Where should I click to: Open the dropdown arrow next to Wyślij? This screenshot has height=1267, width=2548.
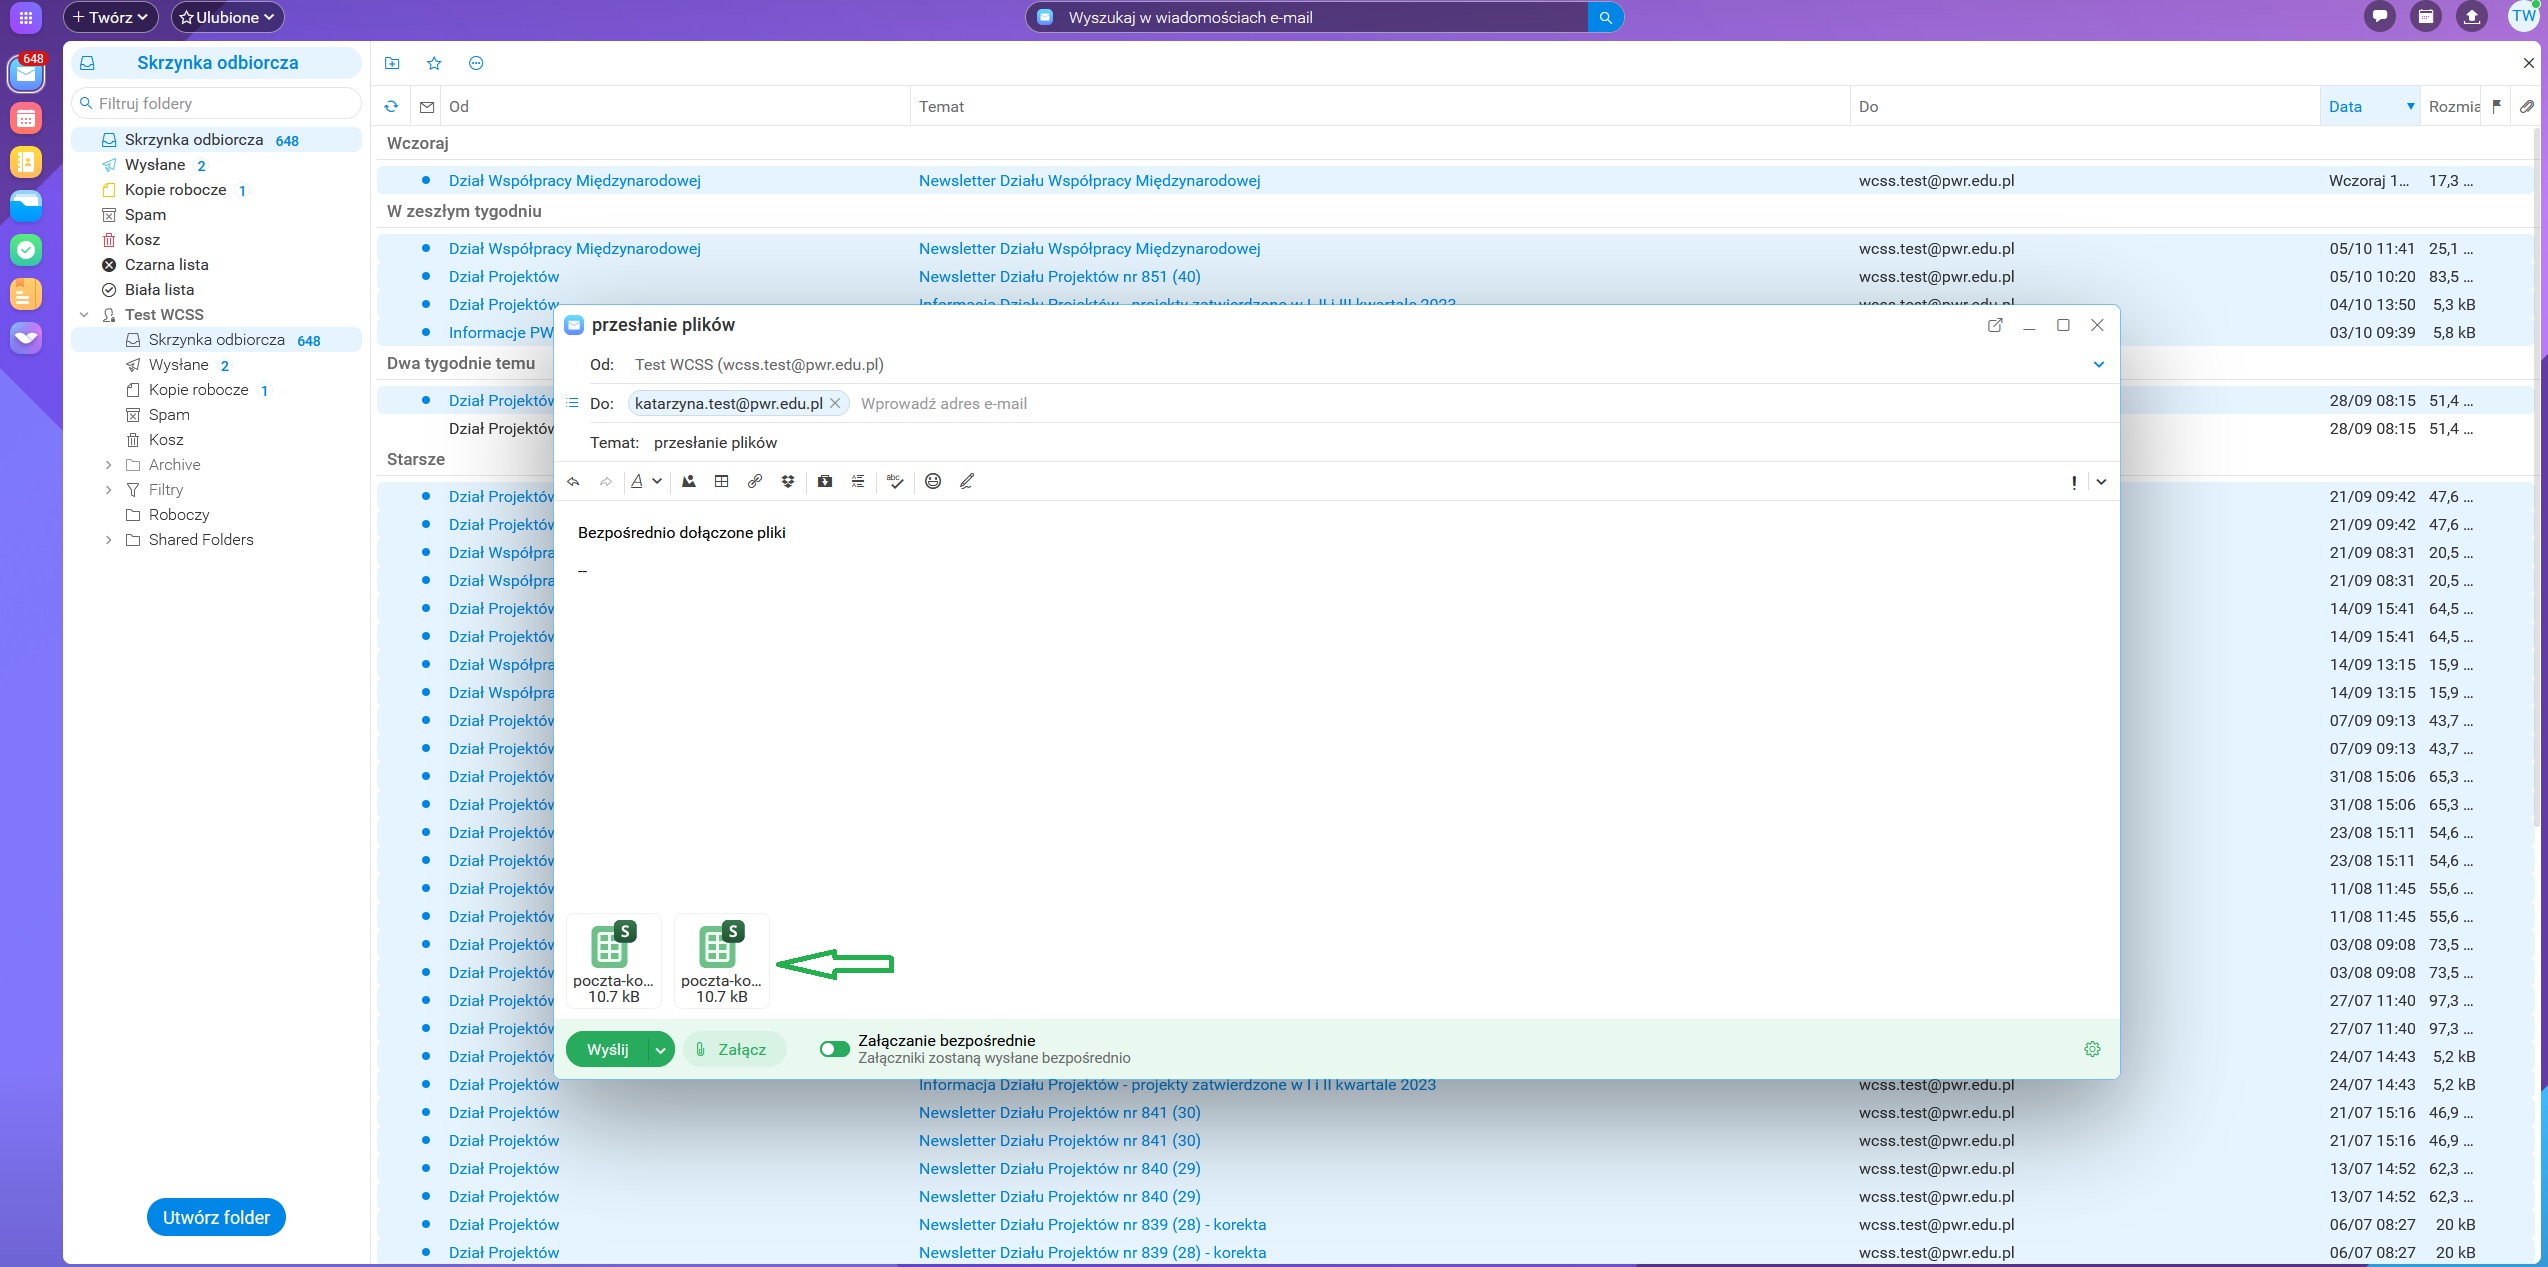[x=660, y=1050]
